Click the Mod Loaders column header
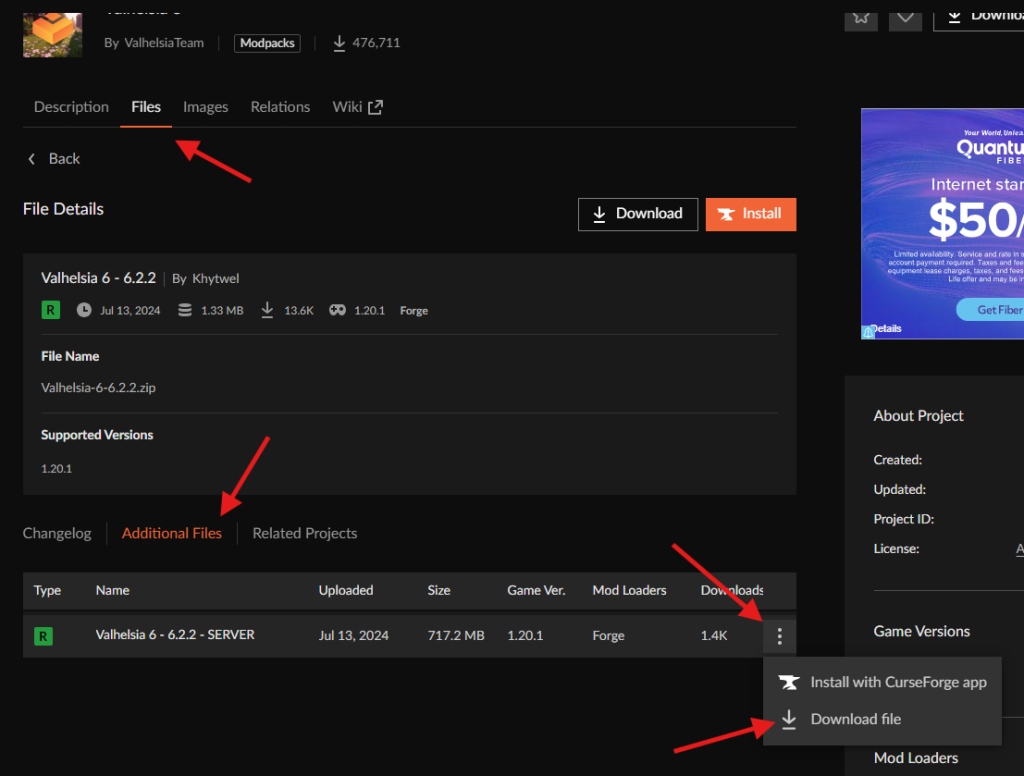The height and width of the screenshot is (776, 1024). click(x=630, y=590)
